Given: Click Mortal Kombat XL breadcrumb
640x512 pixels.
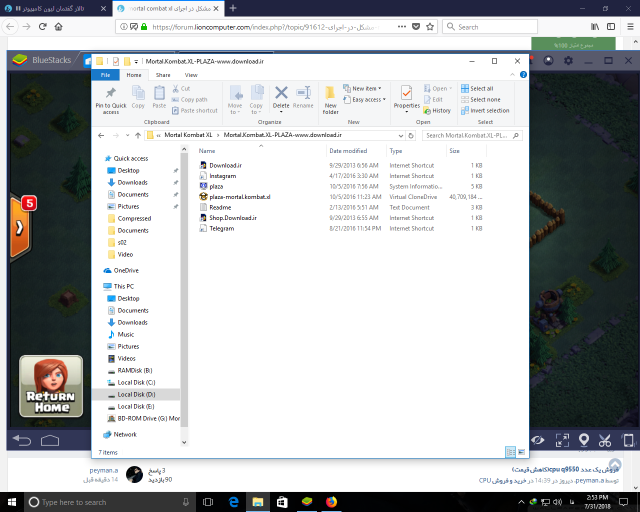Looking at the screenshot, I should [x=188, y=135].
